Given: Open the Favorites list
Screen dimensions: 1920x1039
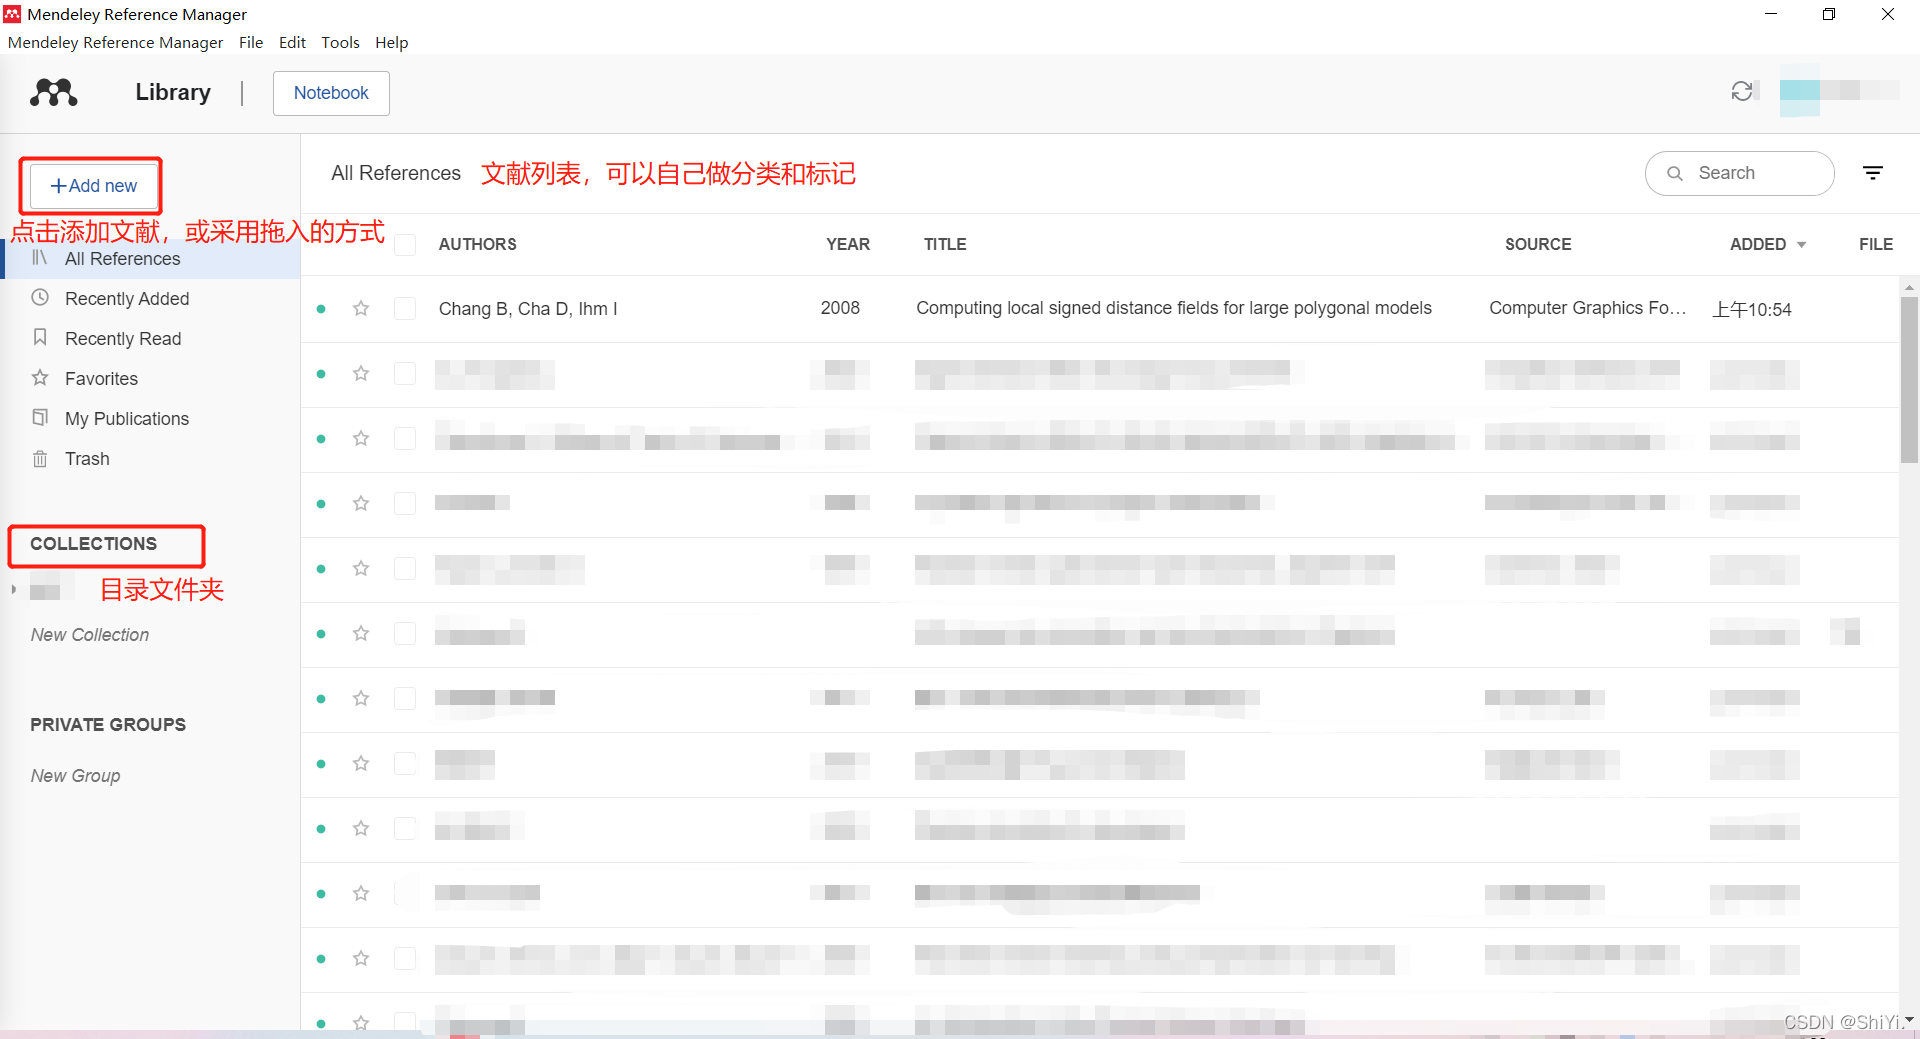Looking at the screenshot, I should (x=101, y=379).
